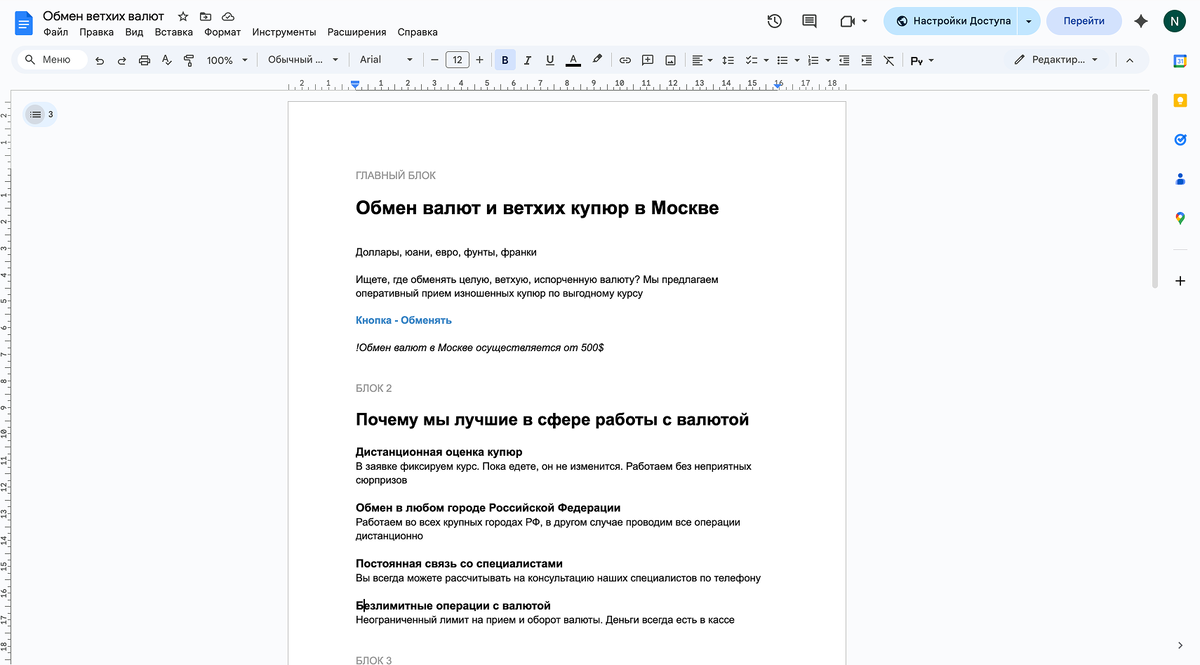Decrease indent of paragraph

[844, 60]
